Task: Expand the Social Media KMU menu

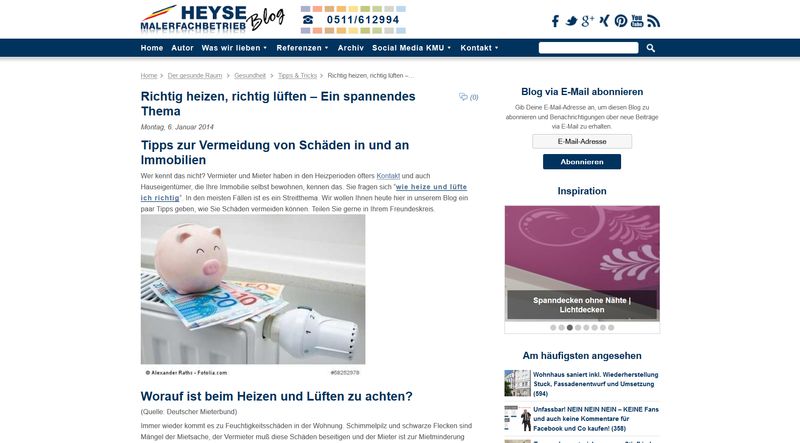Action: click(x=411, y=48)
